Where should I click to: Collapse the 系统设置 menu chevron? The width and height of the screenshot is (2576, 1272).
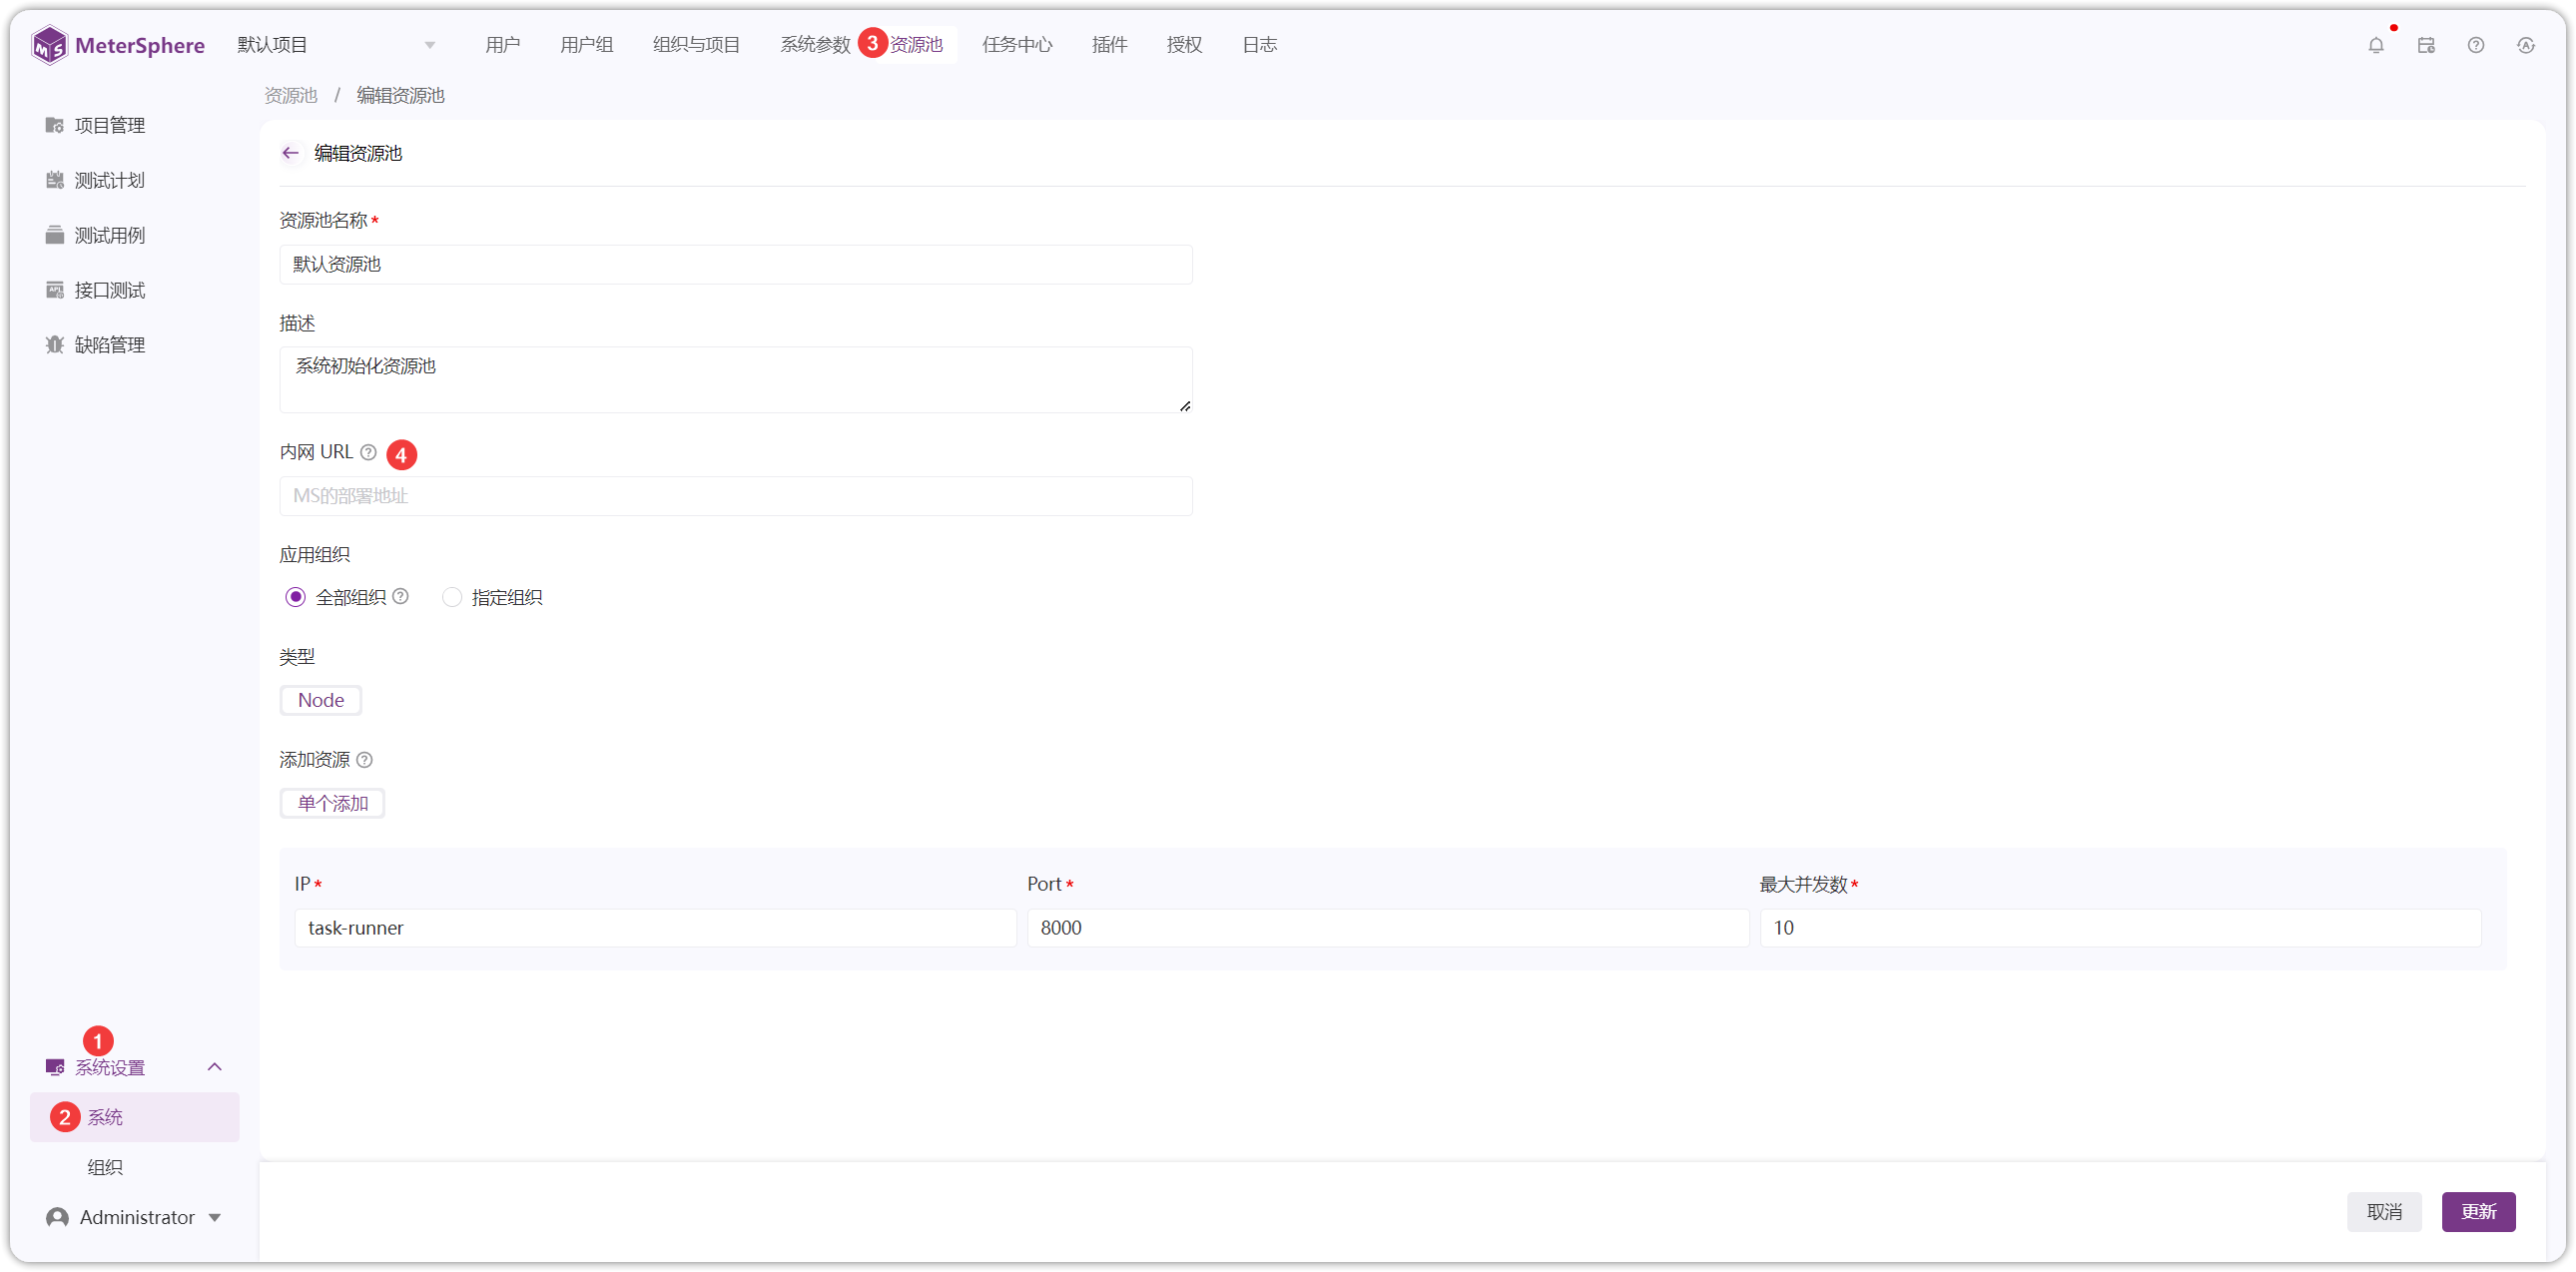click(214, 1067)
